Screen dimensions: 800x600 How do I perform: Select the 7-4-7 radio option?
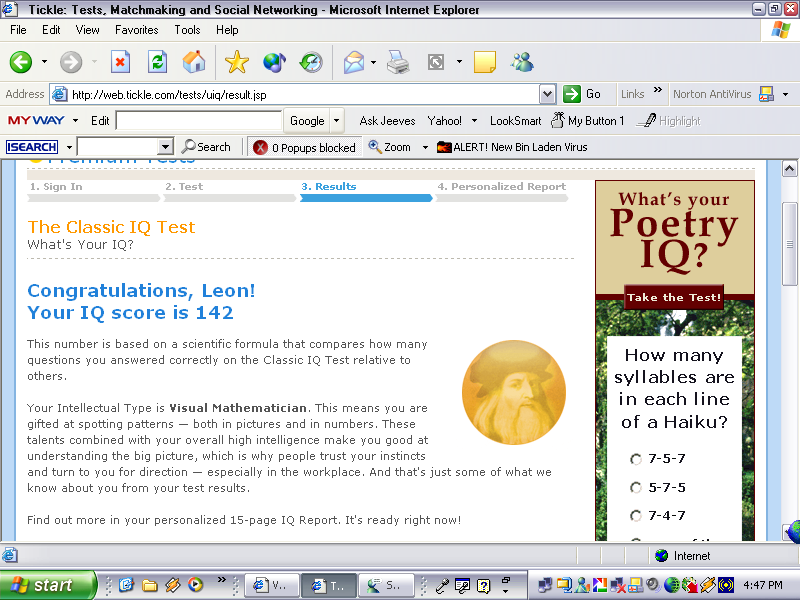pyautogui.click(x=636, y=516)
